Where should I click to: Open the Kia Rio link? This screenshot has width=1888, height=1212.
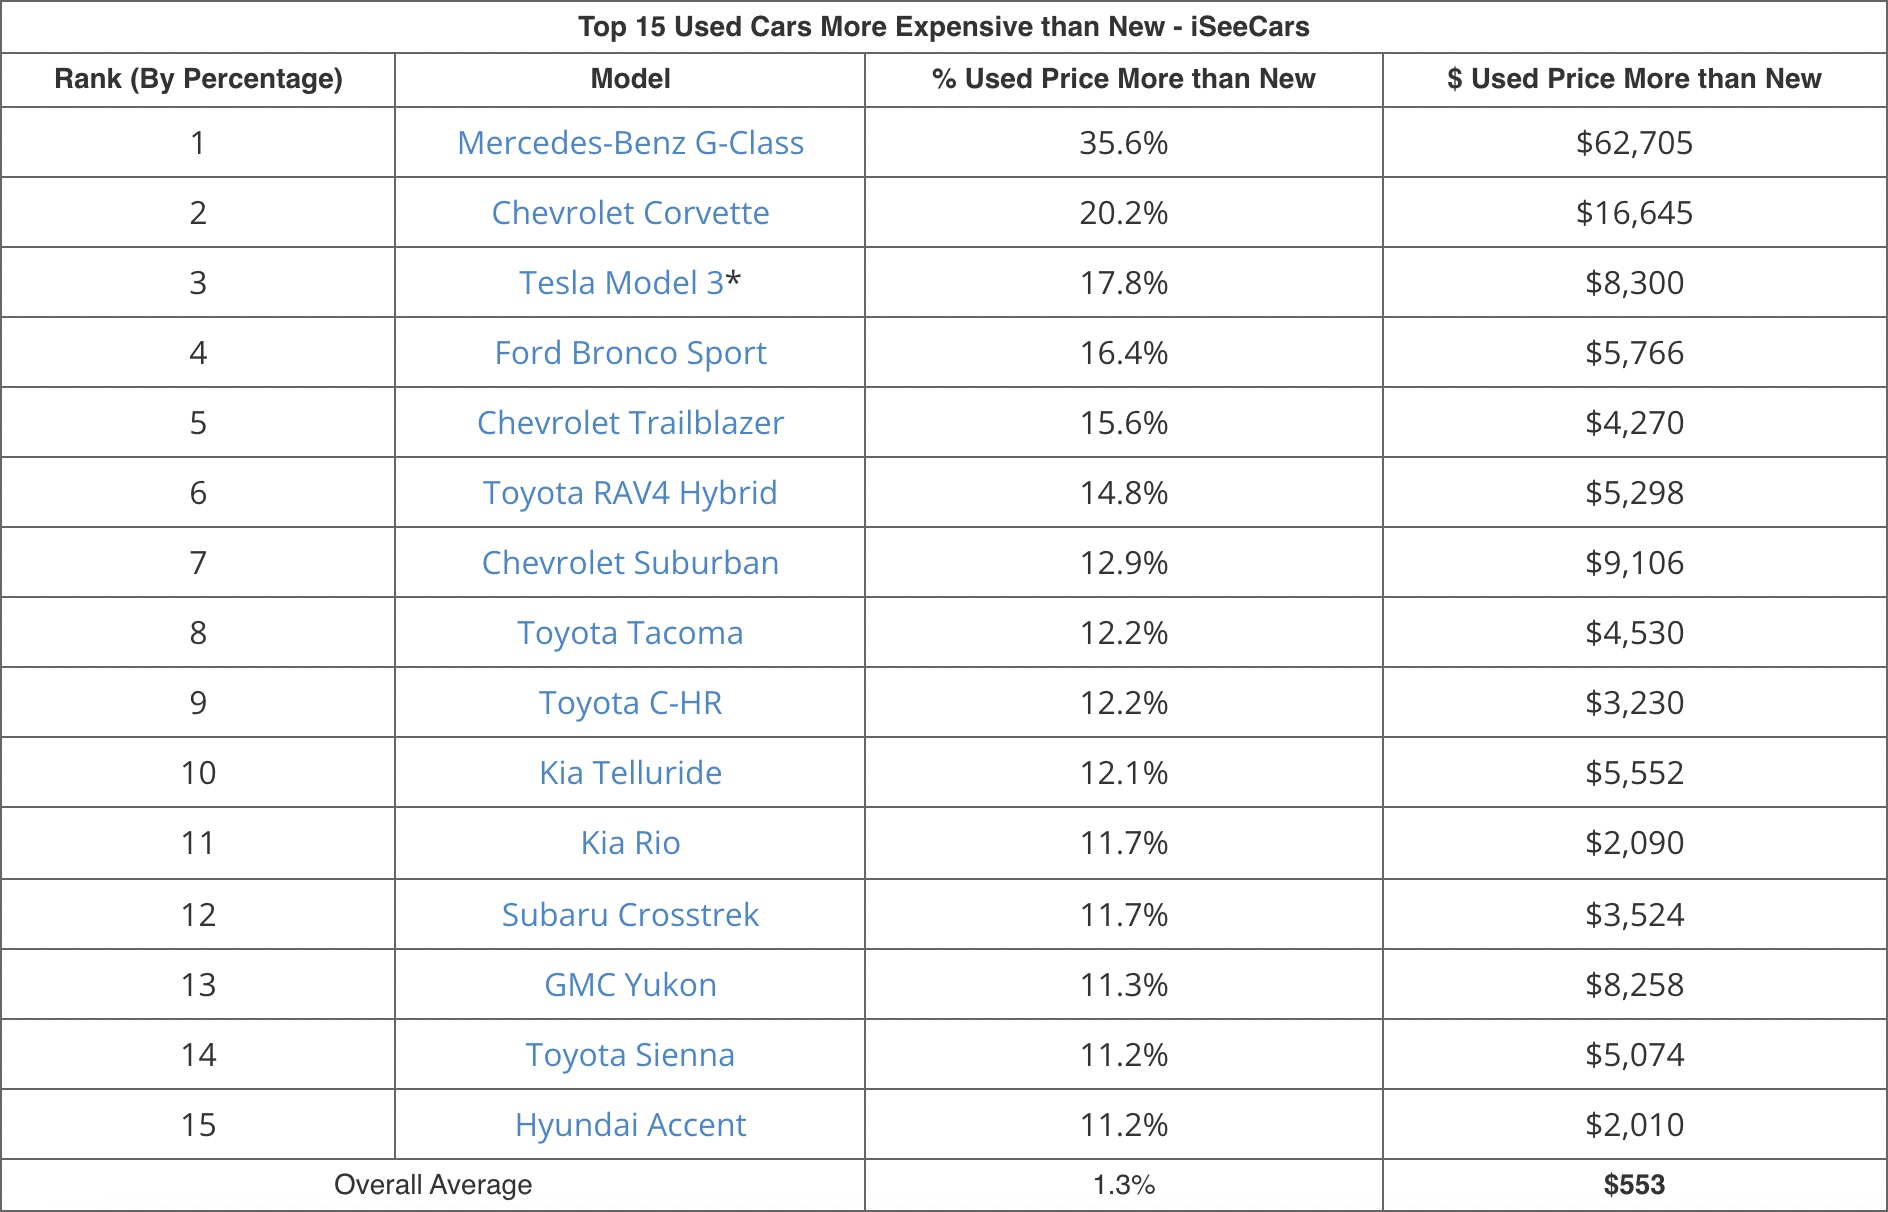pyautogui.click(x=630, y=843)
